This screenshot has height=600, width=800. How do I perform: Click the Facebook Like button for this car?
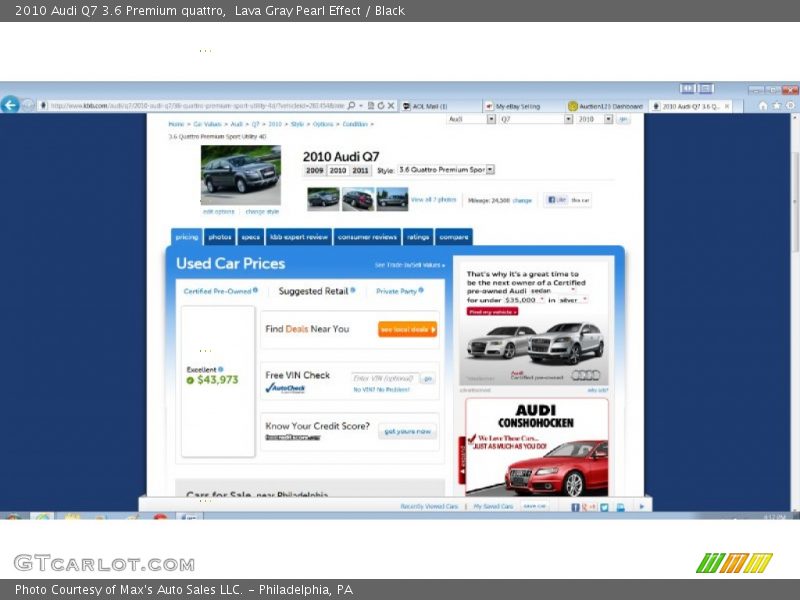(x=557, y=200)
